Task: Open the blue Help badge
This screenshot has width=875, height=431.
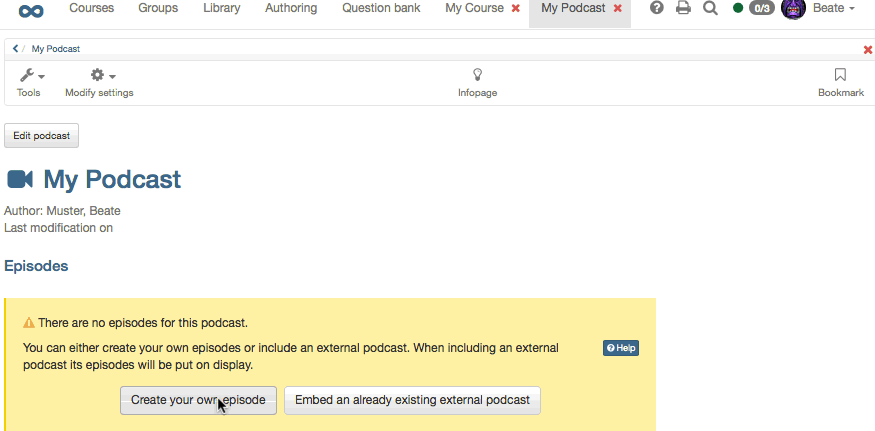Action: point(620,348)
